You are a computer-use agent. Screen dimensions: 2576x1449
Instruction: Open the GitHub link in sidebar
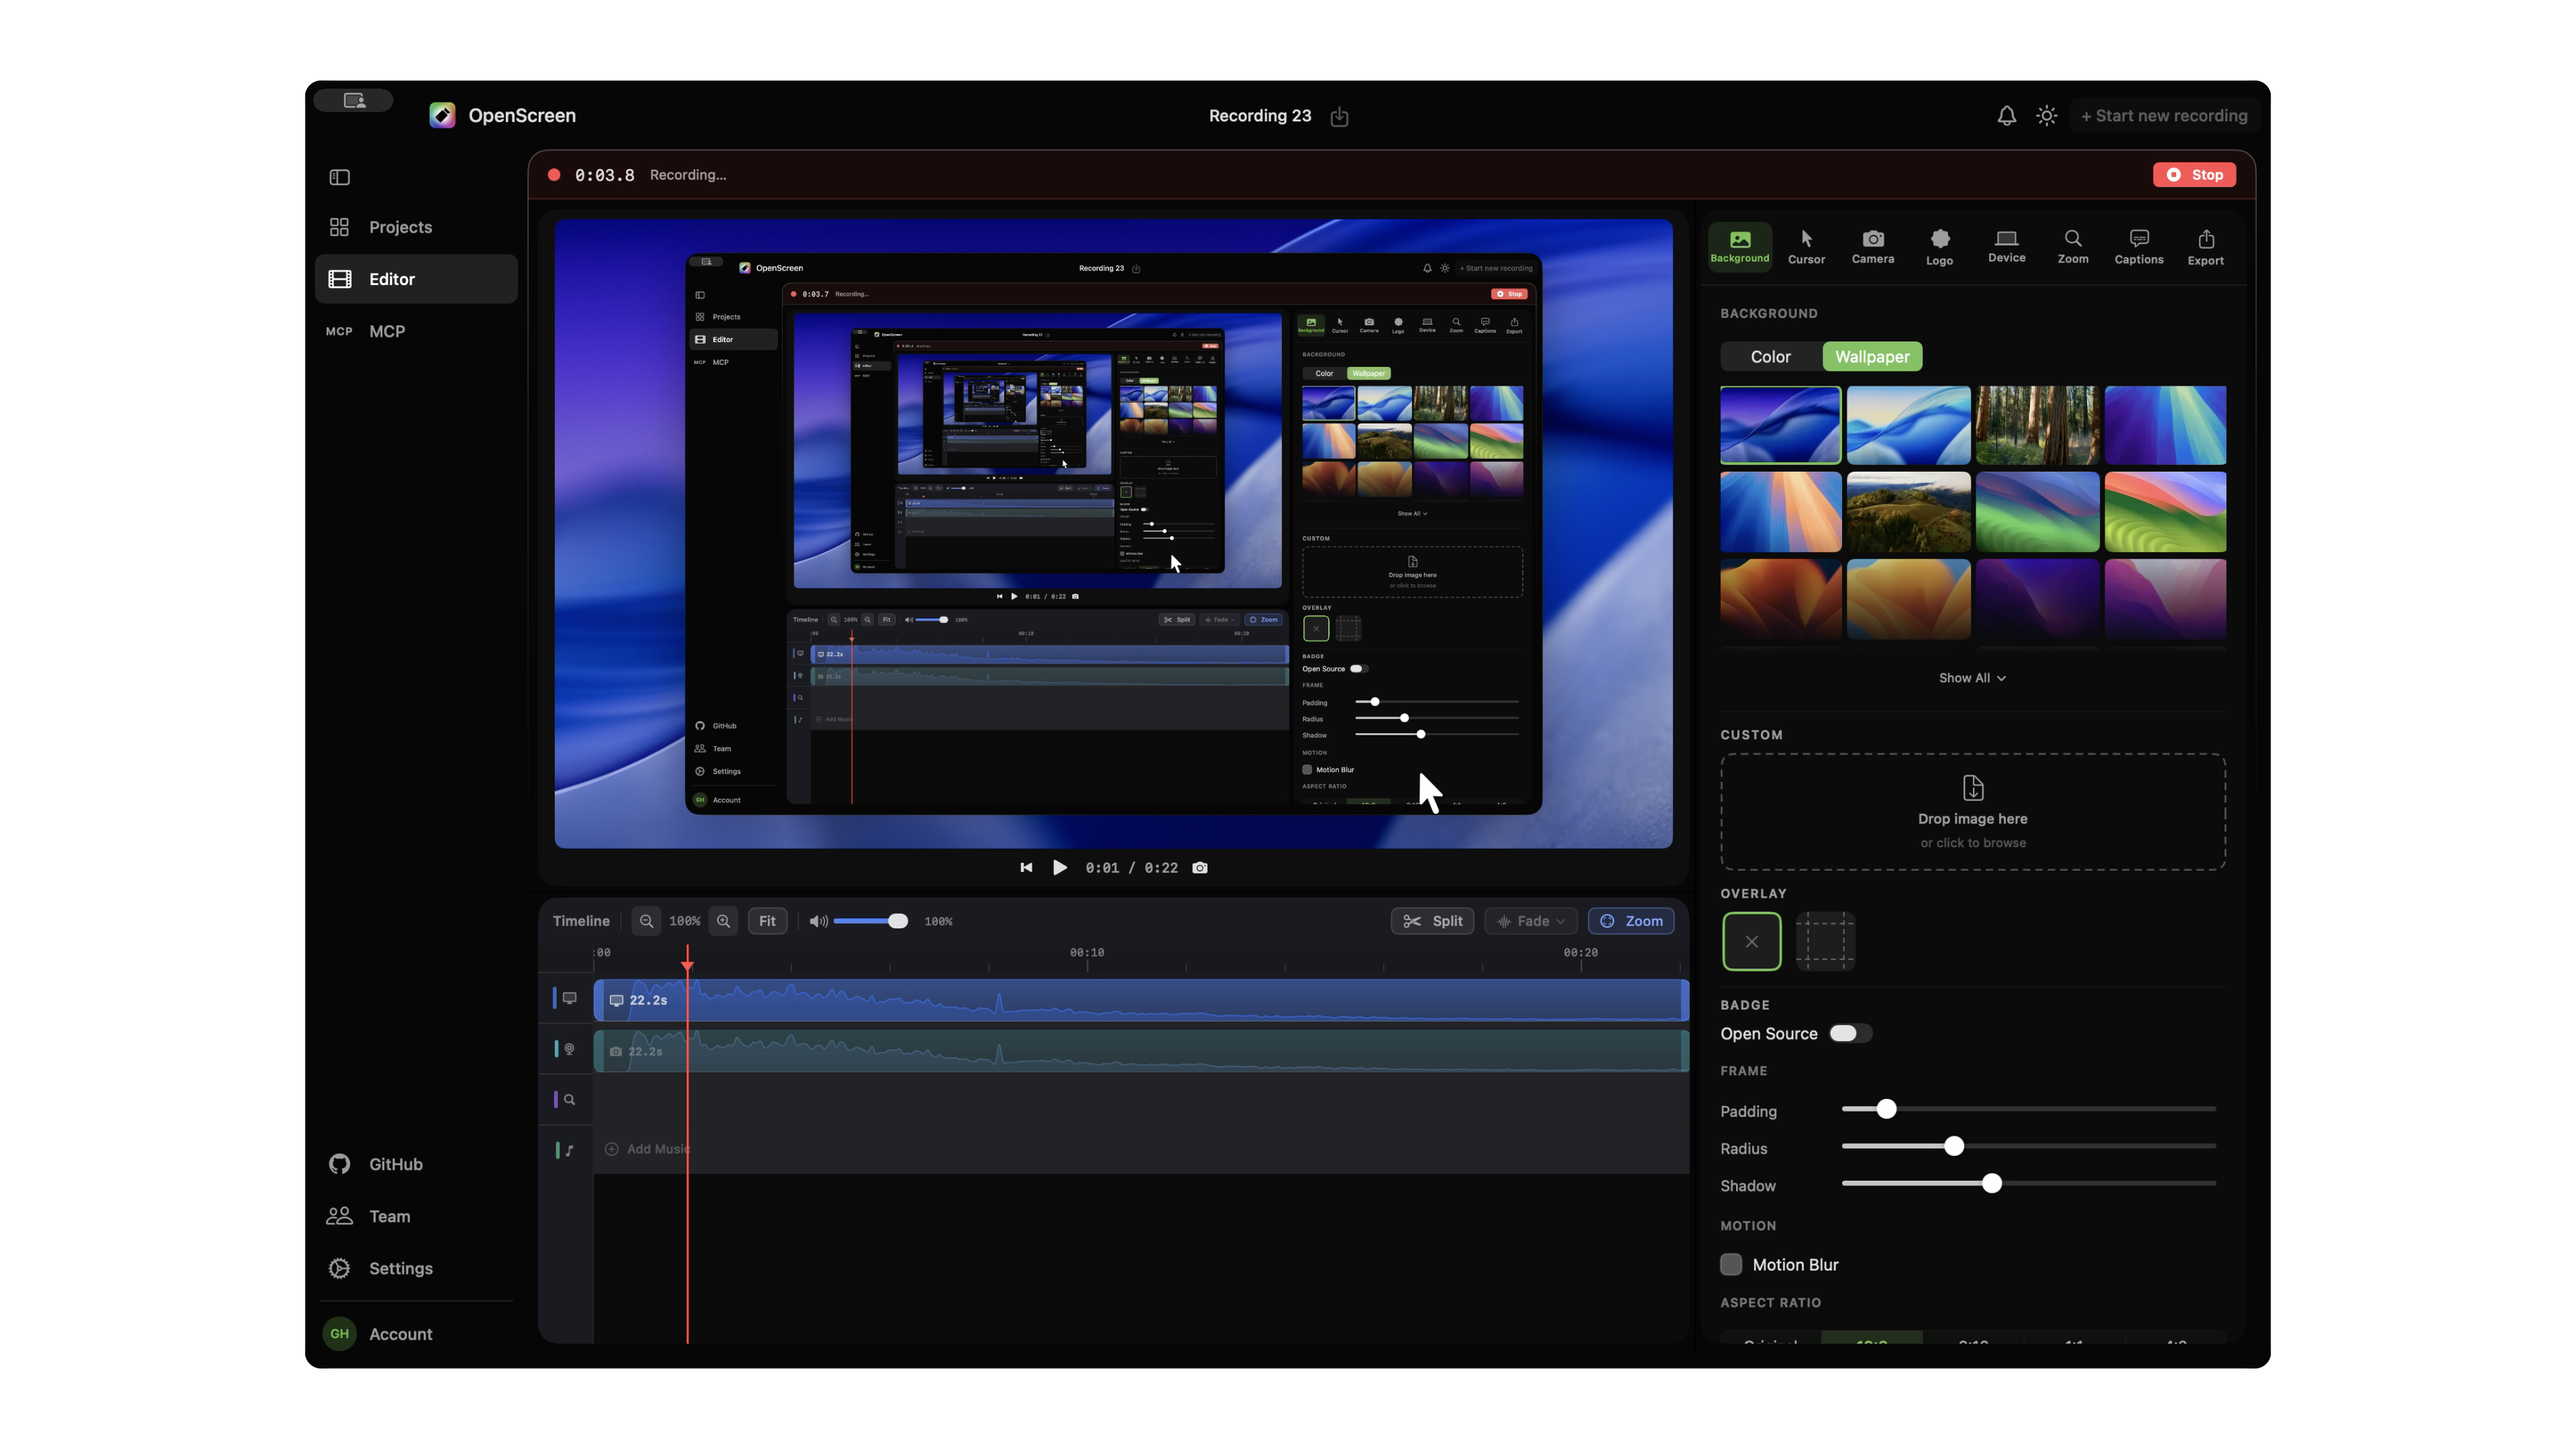click(x=416, y=1164)
